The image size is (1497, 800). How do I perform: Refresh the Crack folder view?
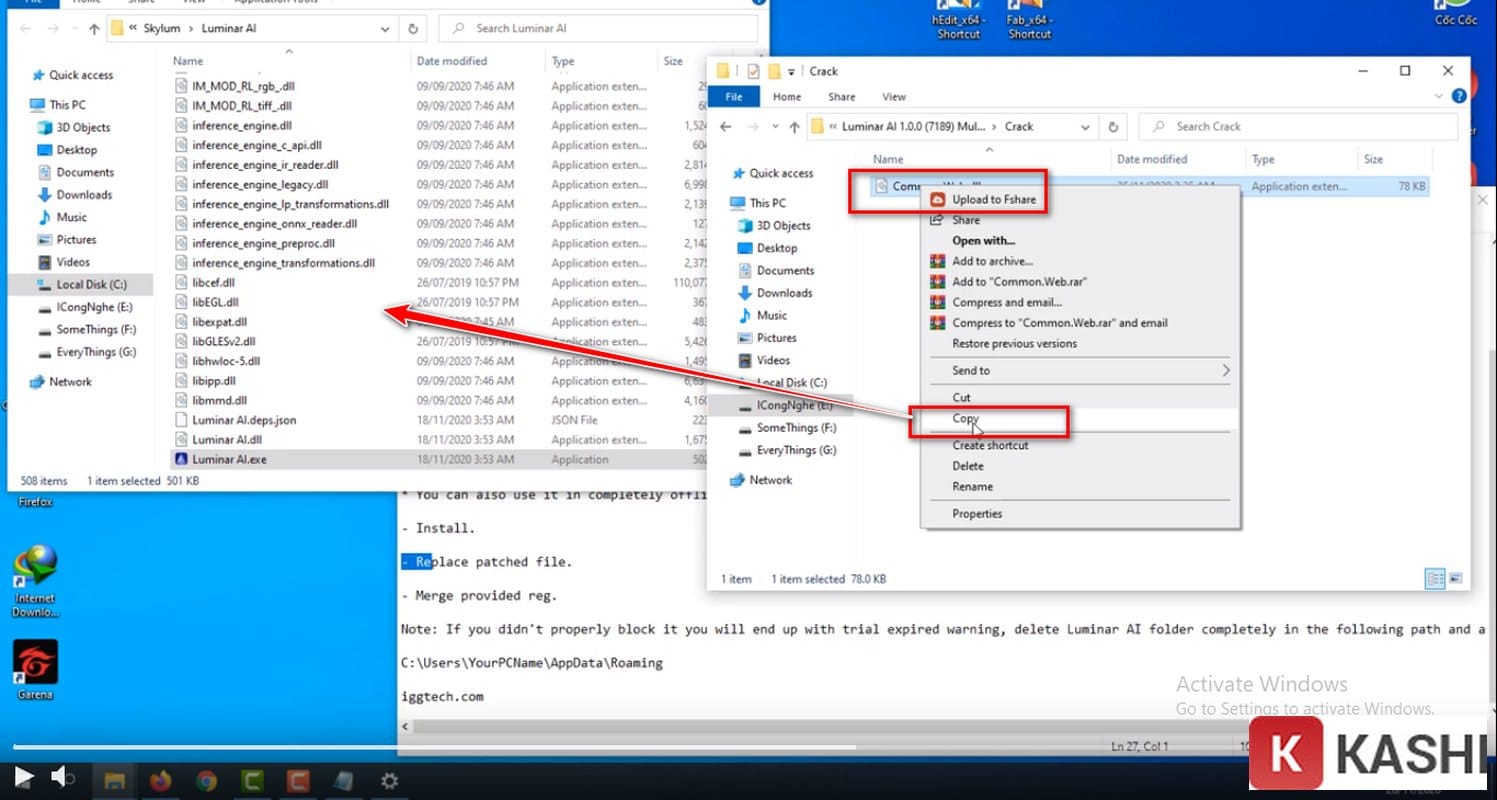click(x=1113, y=127)
